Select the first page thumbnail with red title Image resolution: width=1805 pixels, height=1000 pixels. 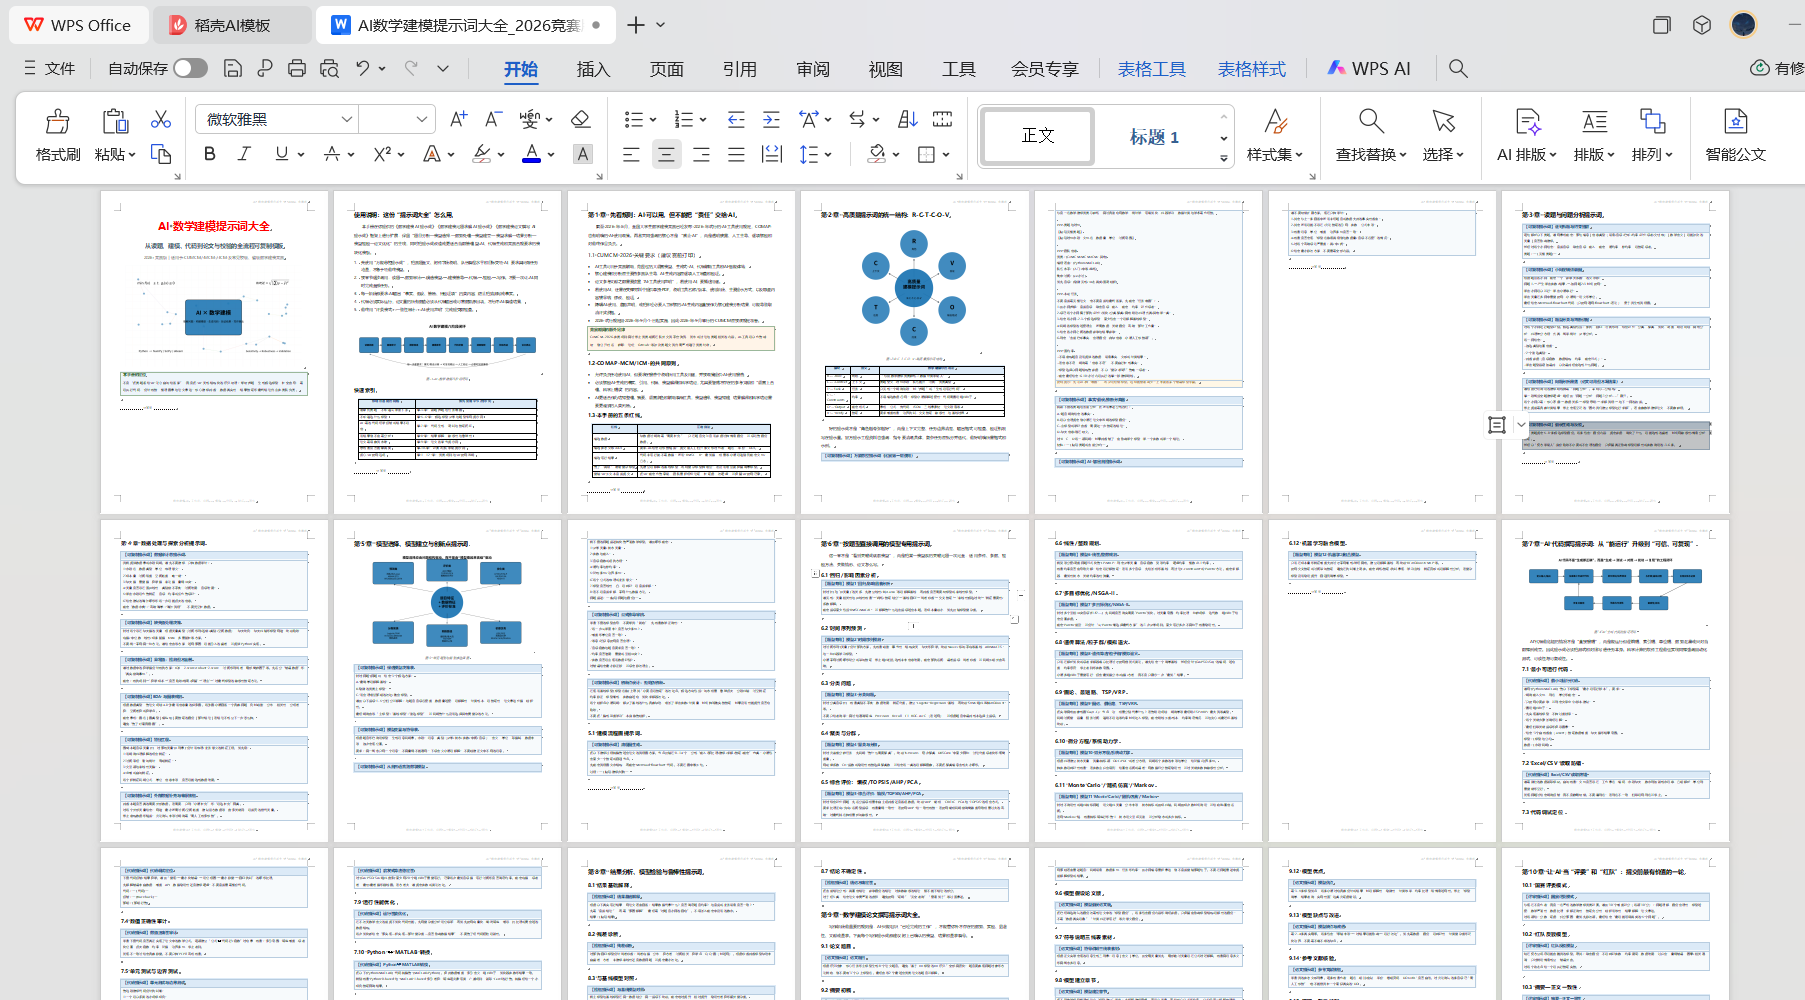tap(214, 352)
